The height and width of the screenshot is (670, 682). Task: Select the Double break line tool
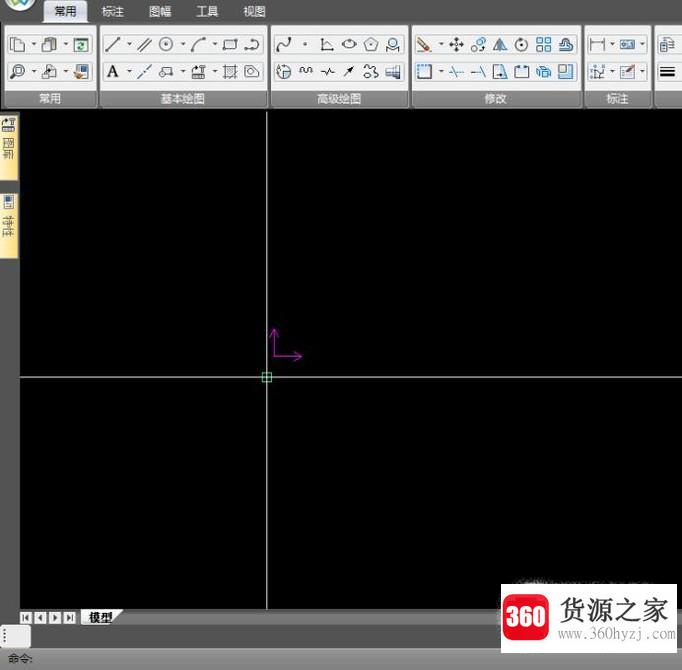pyautogui.click(x=327, y=72)
